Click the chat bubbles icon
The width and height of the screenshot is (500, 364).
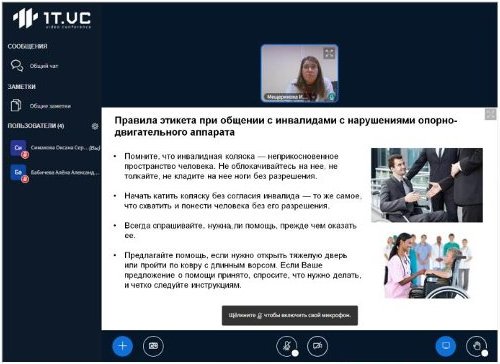(17, 66)
